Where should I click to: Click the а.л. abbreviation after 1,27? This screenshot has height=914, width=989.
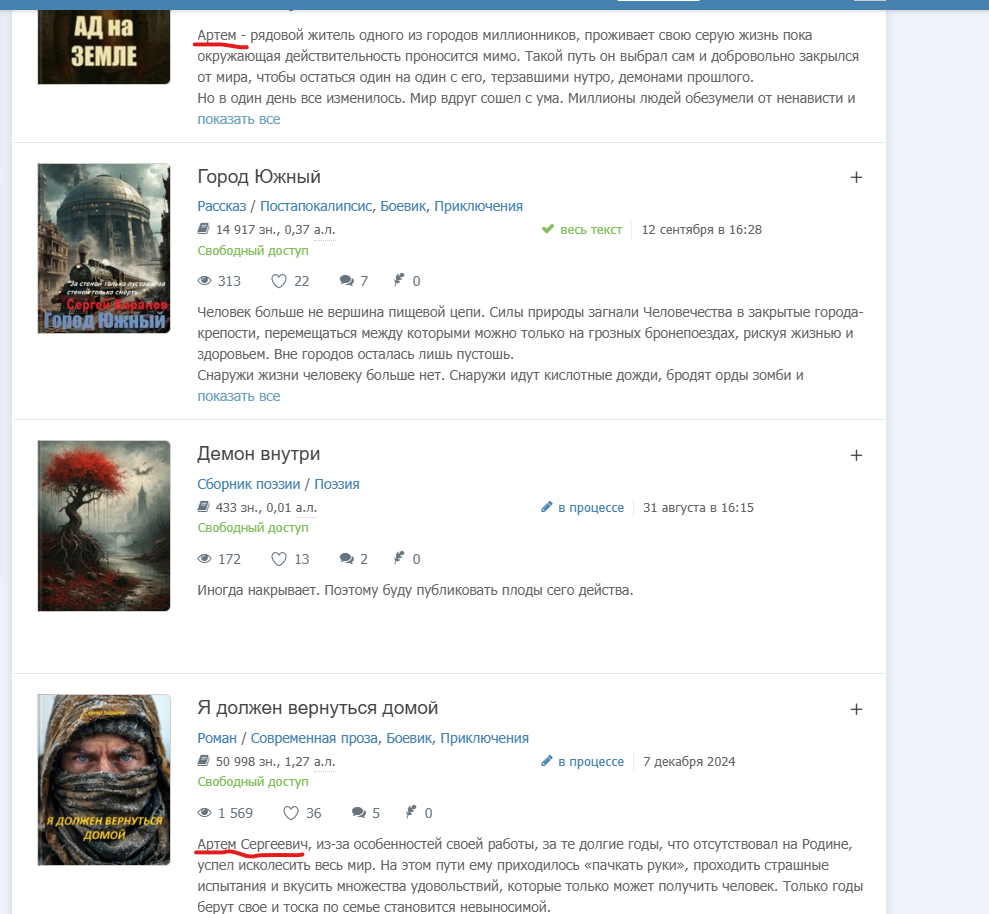[x=325, y=762]
